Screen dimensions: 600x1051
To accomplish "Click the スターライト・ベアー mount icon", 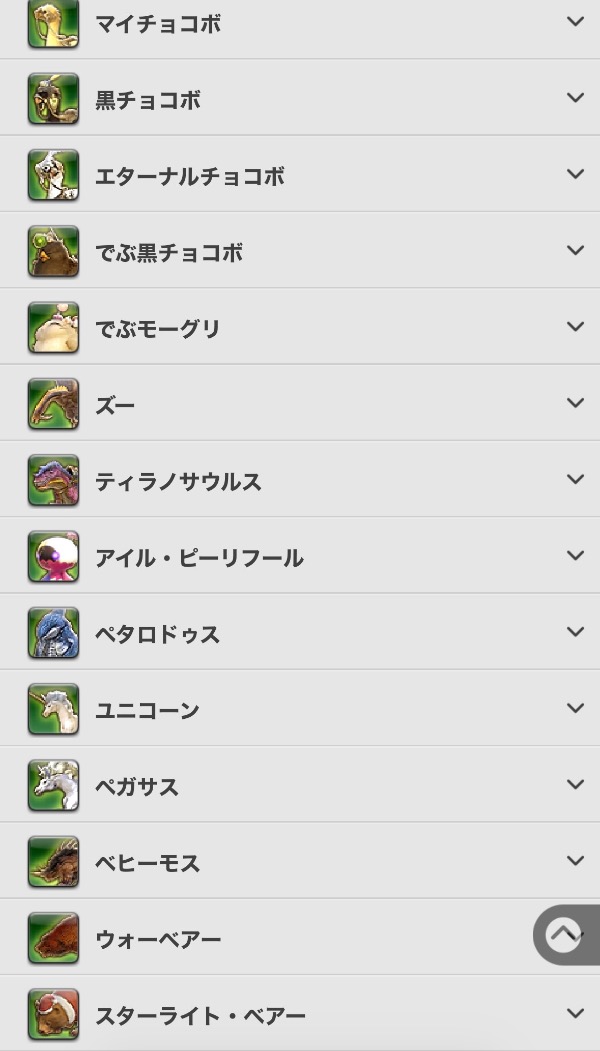I will coord(53,1015).
